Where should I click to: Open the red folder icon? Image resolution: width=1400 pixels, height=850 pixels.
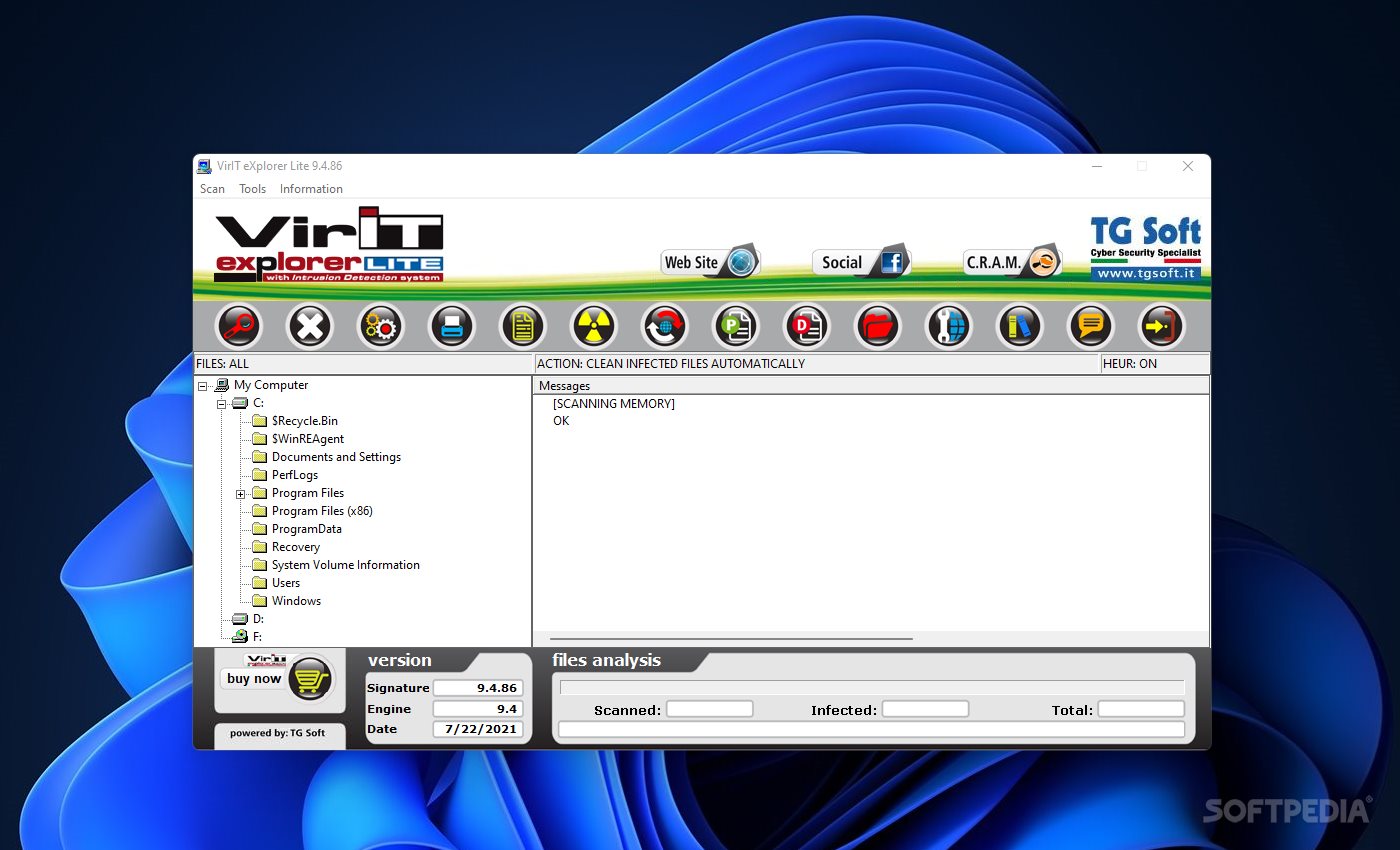tap(878, 326)
